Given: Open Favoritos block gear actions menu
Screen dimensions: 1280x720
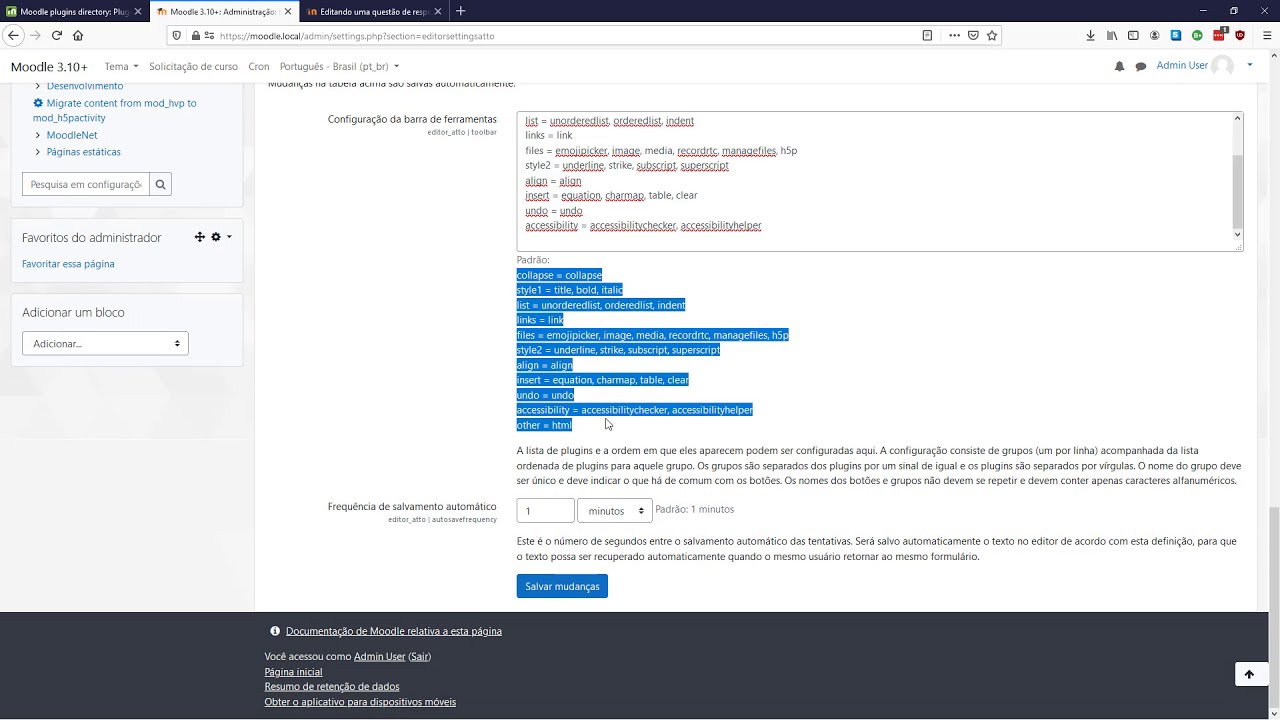Looking at the screenshot, I should coord(220,237).
